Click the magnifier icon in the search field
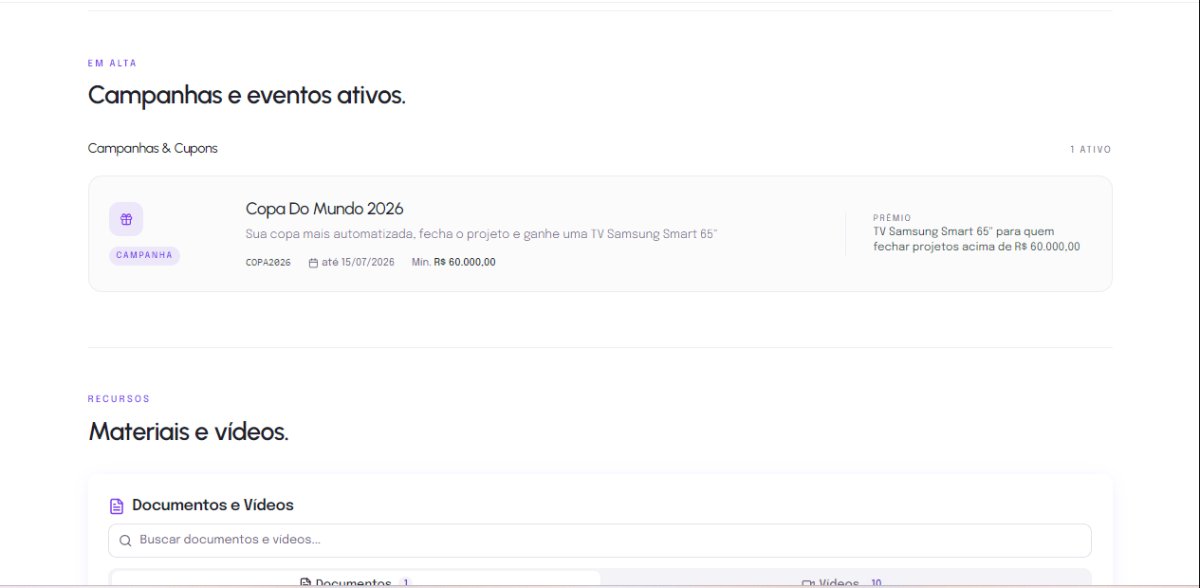The image size is (1200, 588). (125, 540)
